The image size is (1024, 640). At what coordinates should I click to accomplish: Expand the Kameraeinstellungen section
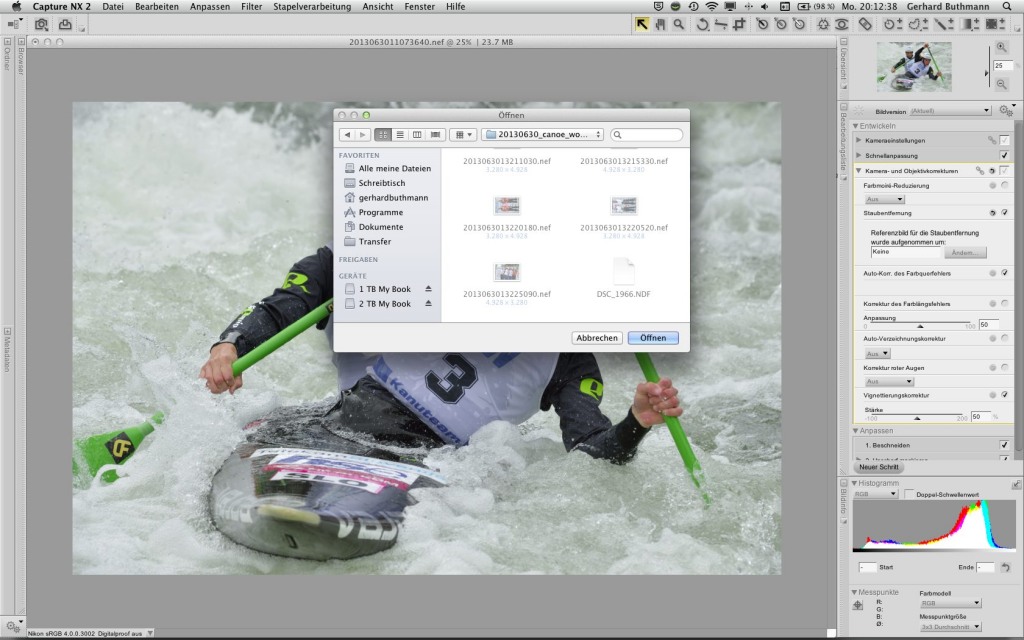point(859,140)
